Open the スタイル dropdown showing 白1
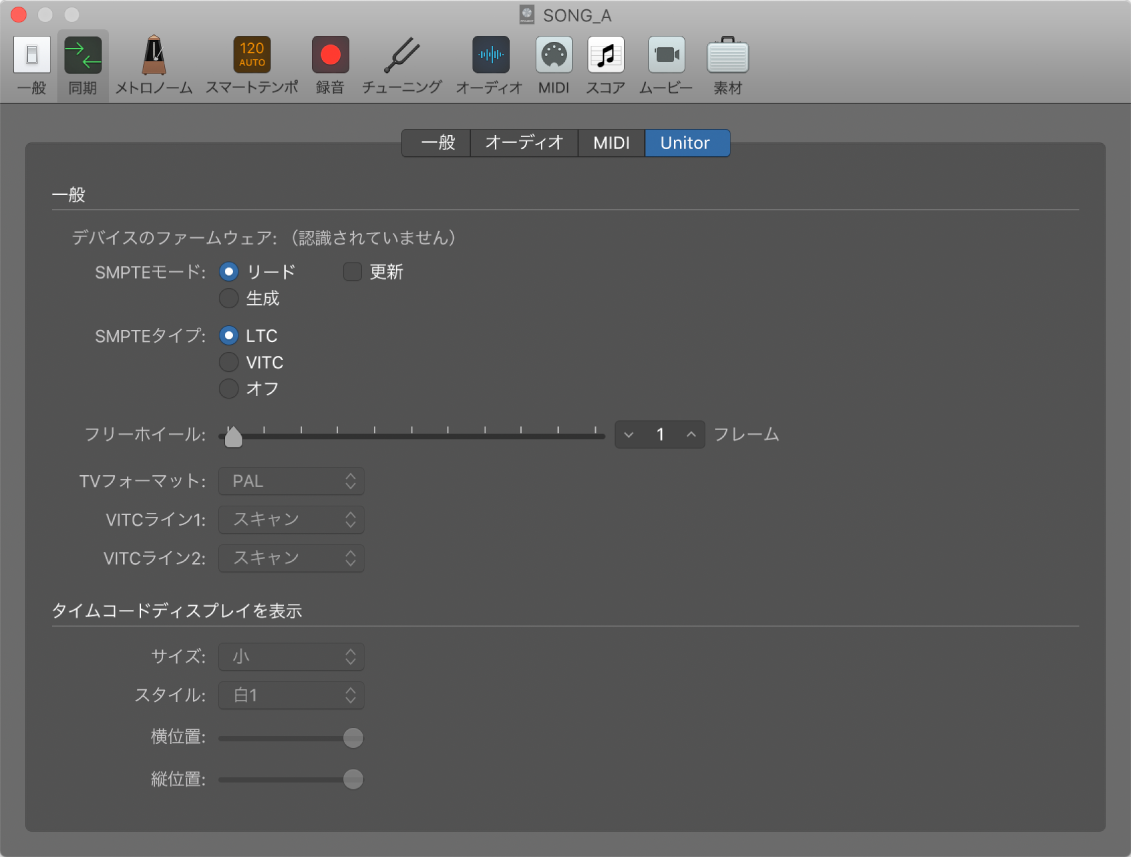Viewport: 1131px width, 857px height. click(x=291, y=695)
